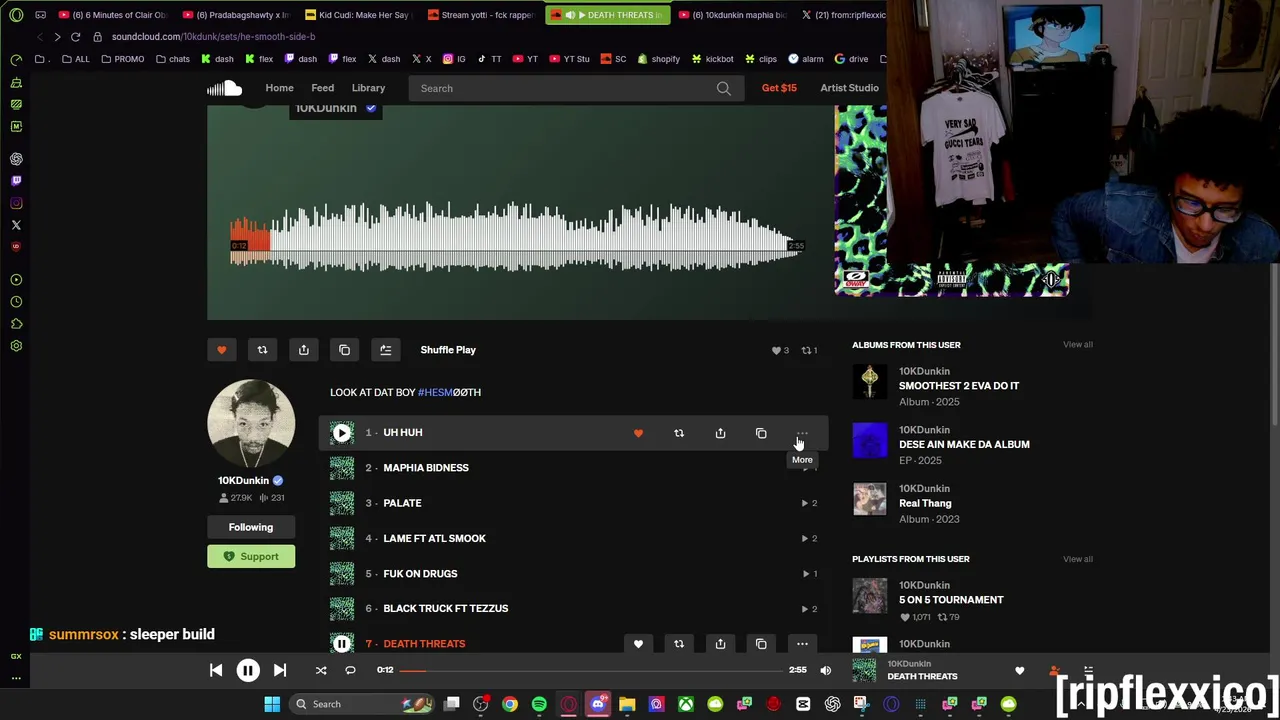Viewport: 1280px width, 720px height.
Task: Open album SMOOTHEST 2 EVA DO IT
Action: pos(959,386)
